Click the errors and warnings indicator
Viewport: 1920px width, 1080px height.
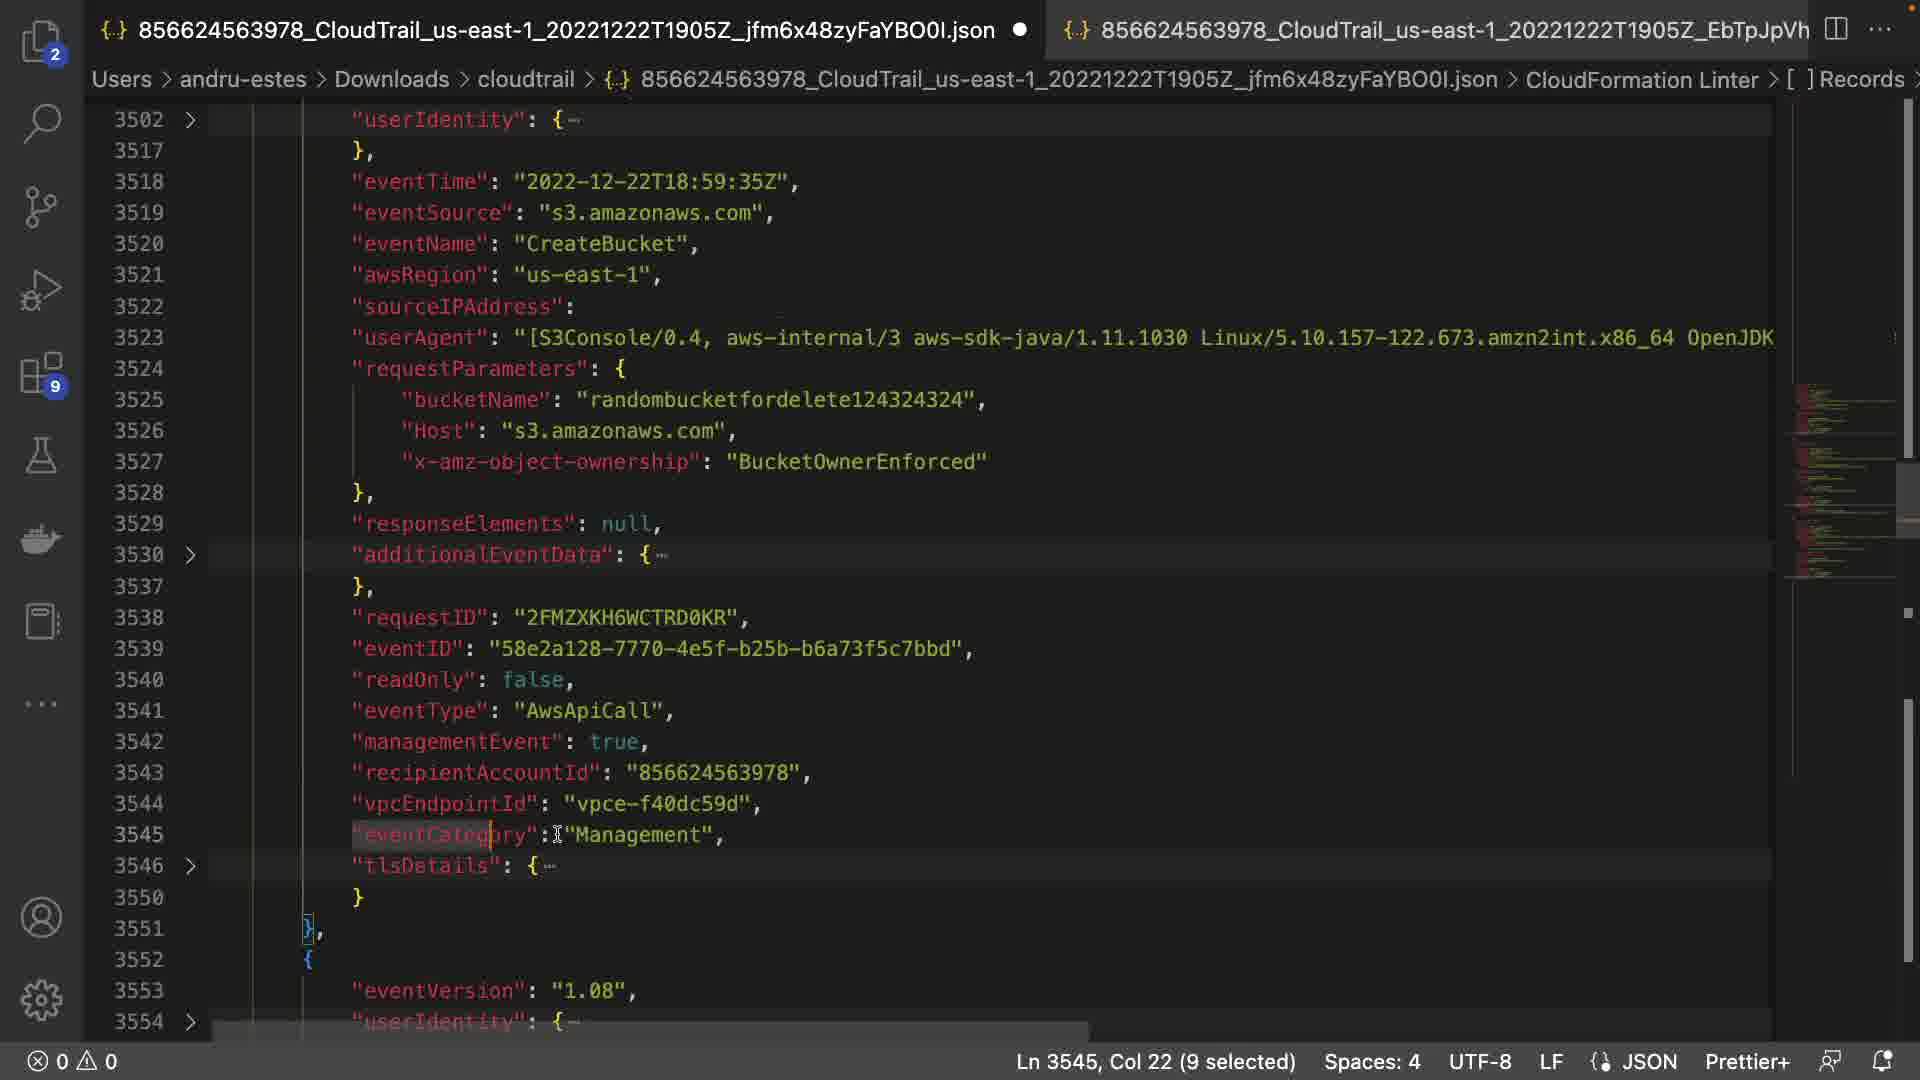(x=72, y=1061)
